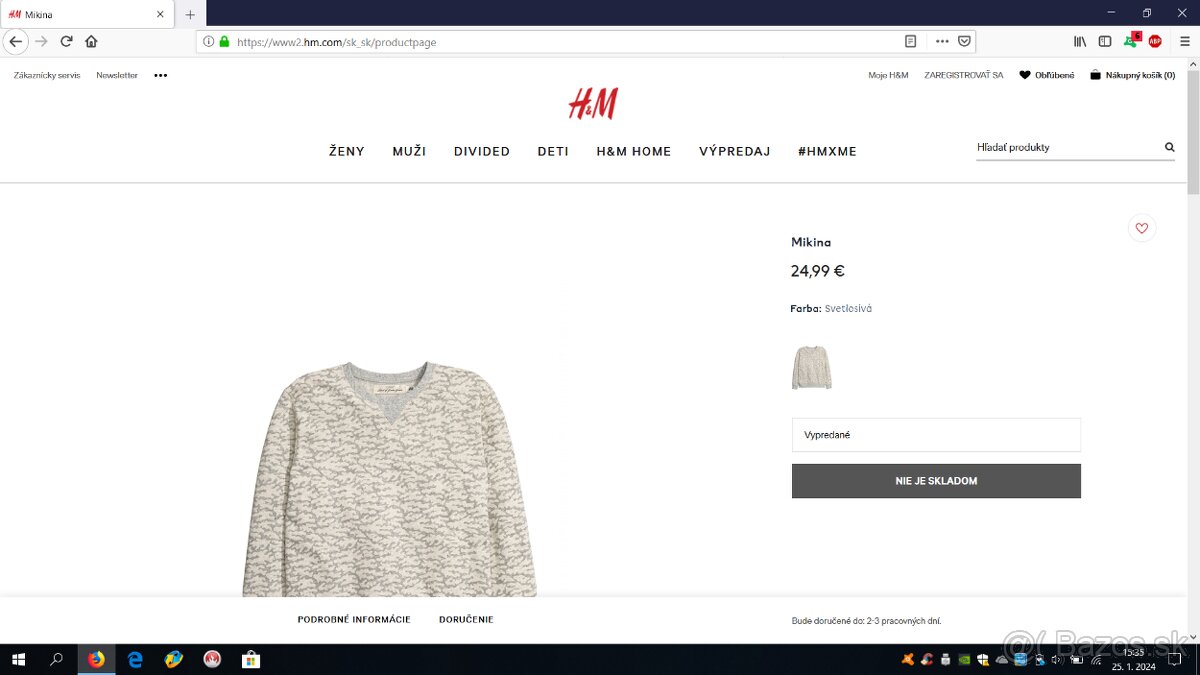Click the H&M logo
This screenshot has width=1200, height=675.
click(x=593, y=103)
